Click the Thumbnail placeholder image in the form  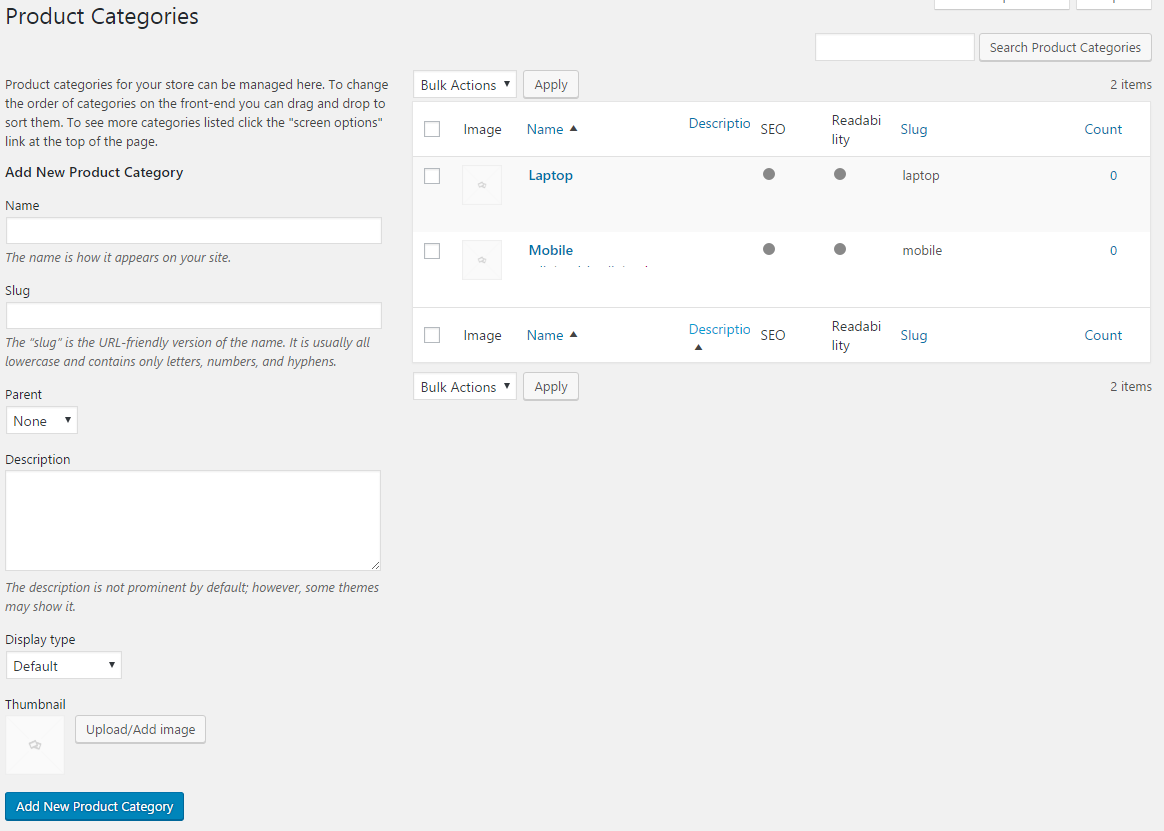pyautogui.click(x=35, y=745)
